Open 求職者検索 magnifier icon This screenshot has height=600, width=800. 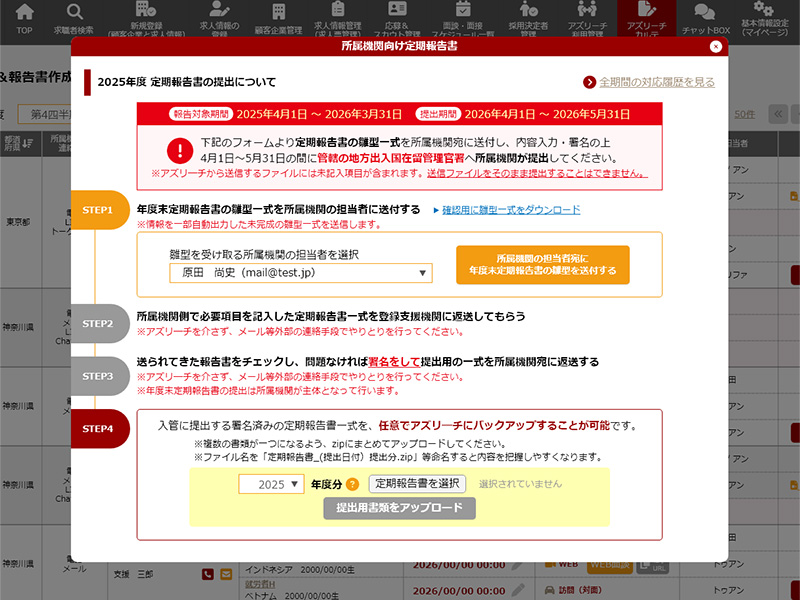pyautogui.click(x=74, y=12)
